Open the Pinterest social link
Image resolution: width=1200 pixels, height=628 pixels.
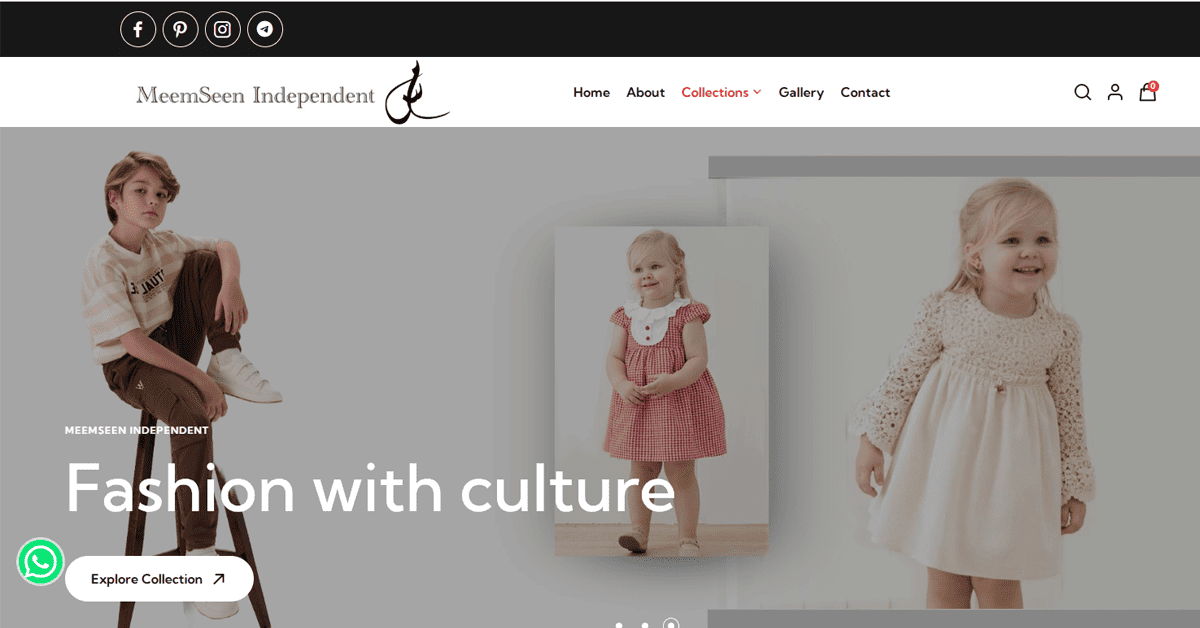tap(180, 29)
